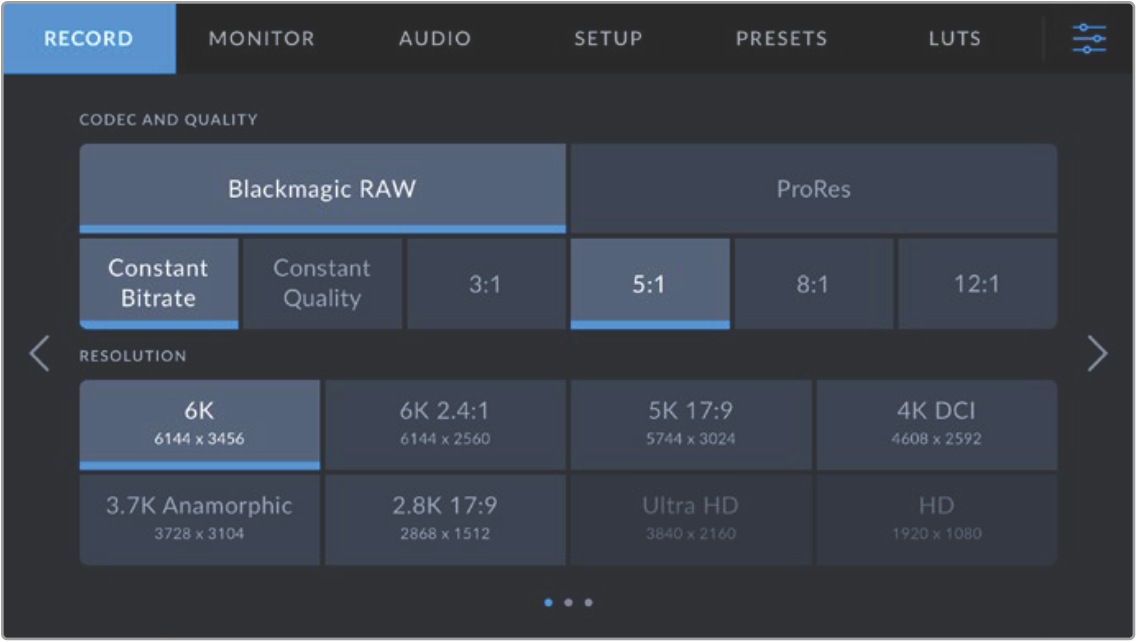This screenshot has height=642, width=1137.
Task: Choose 4K DCI resolution
Action: click(936, 424)
